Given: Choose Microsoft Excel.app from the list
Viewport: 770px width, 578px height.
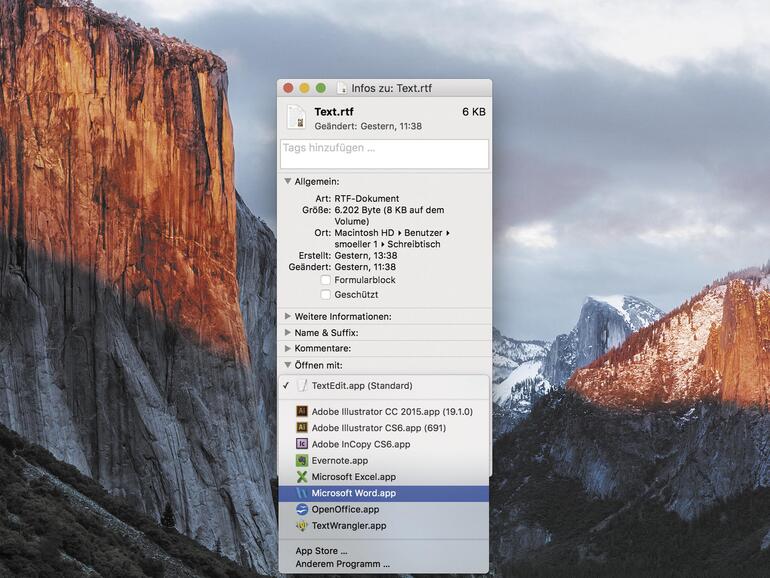Looking at the screenshot, I should (384, 476).
